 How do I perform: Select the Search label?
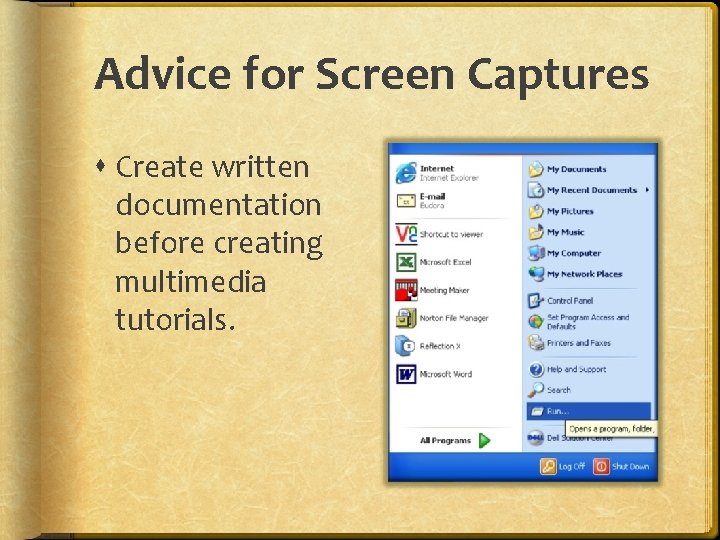[559, 390]
